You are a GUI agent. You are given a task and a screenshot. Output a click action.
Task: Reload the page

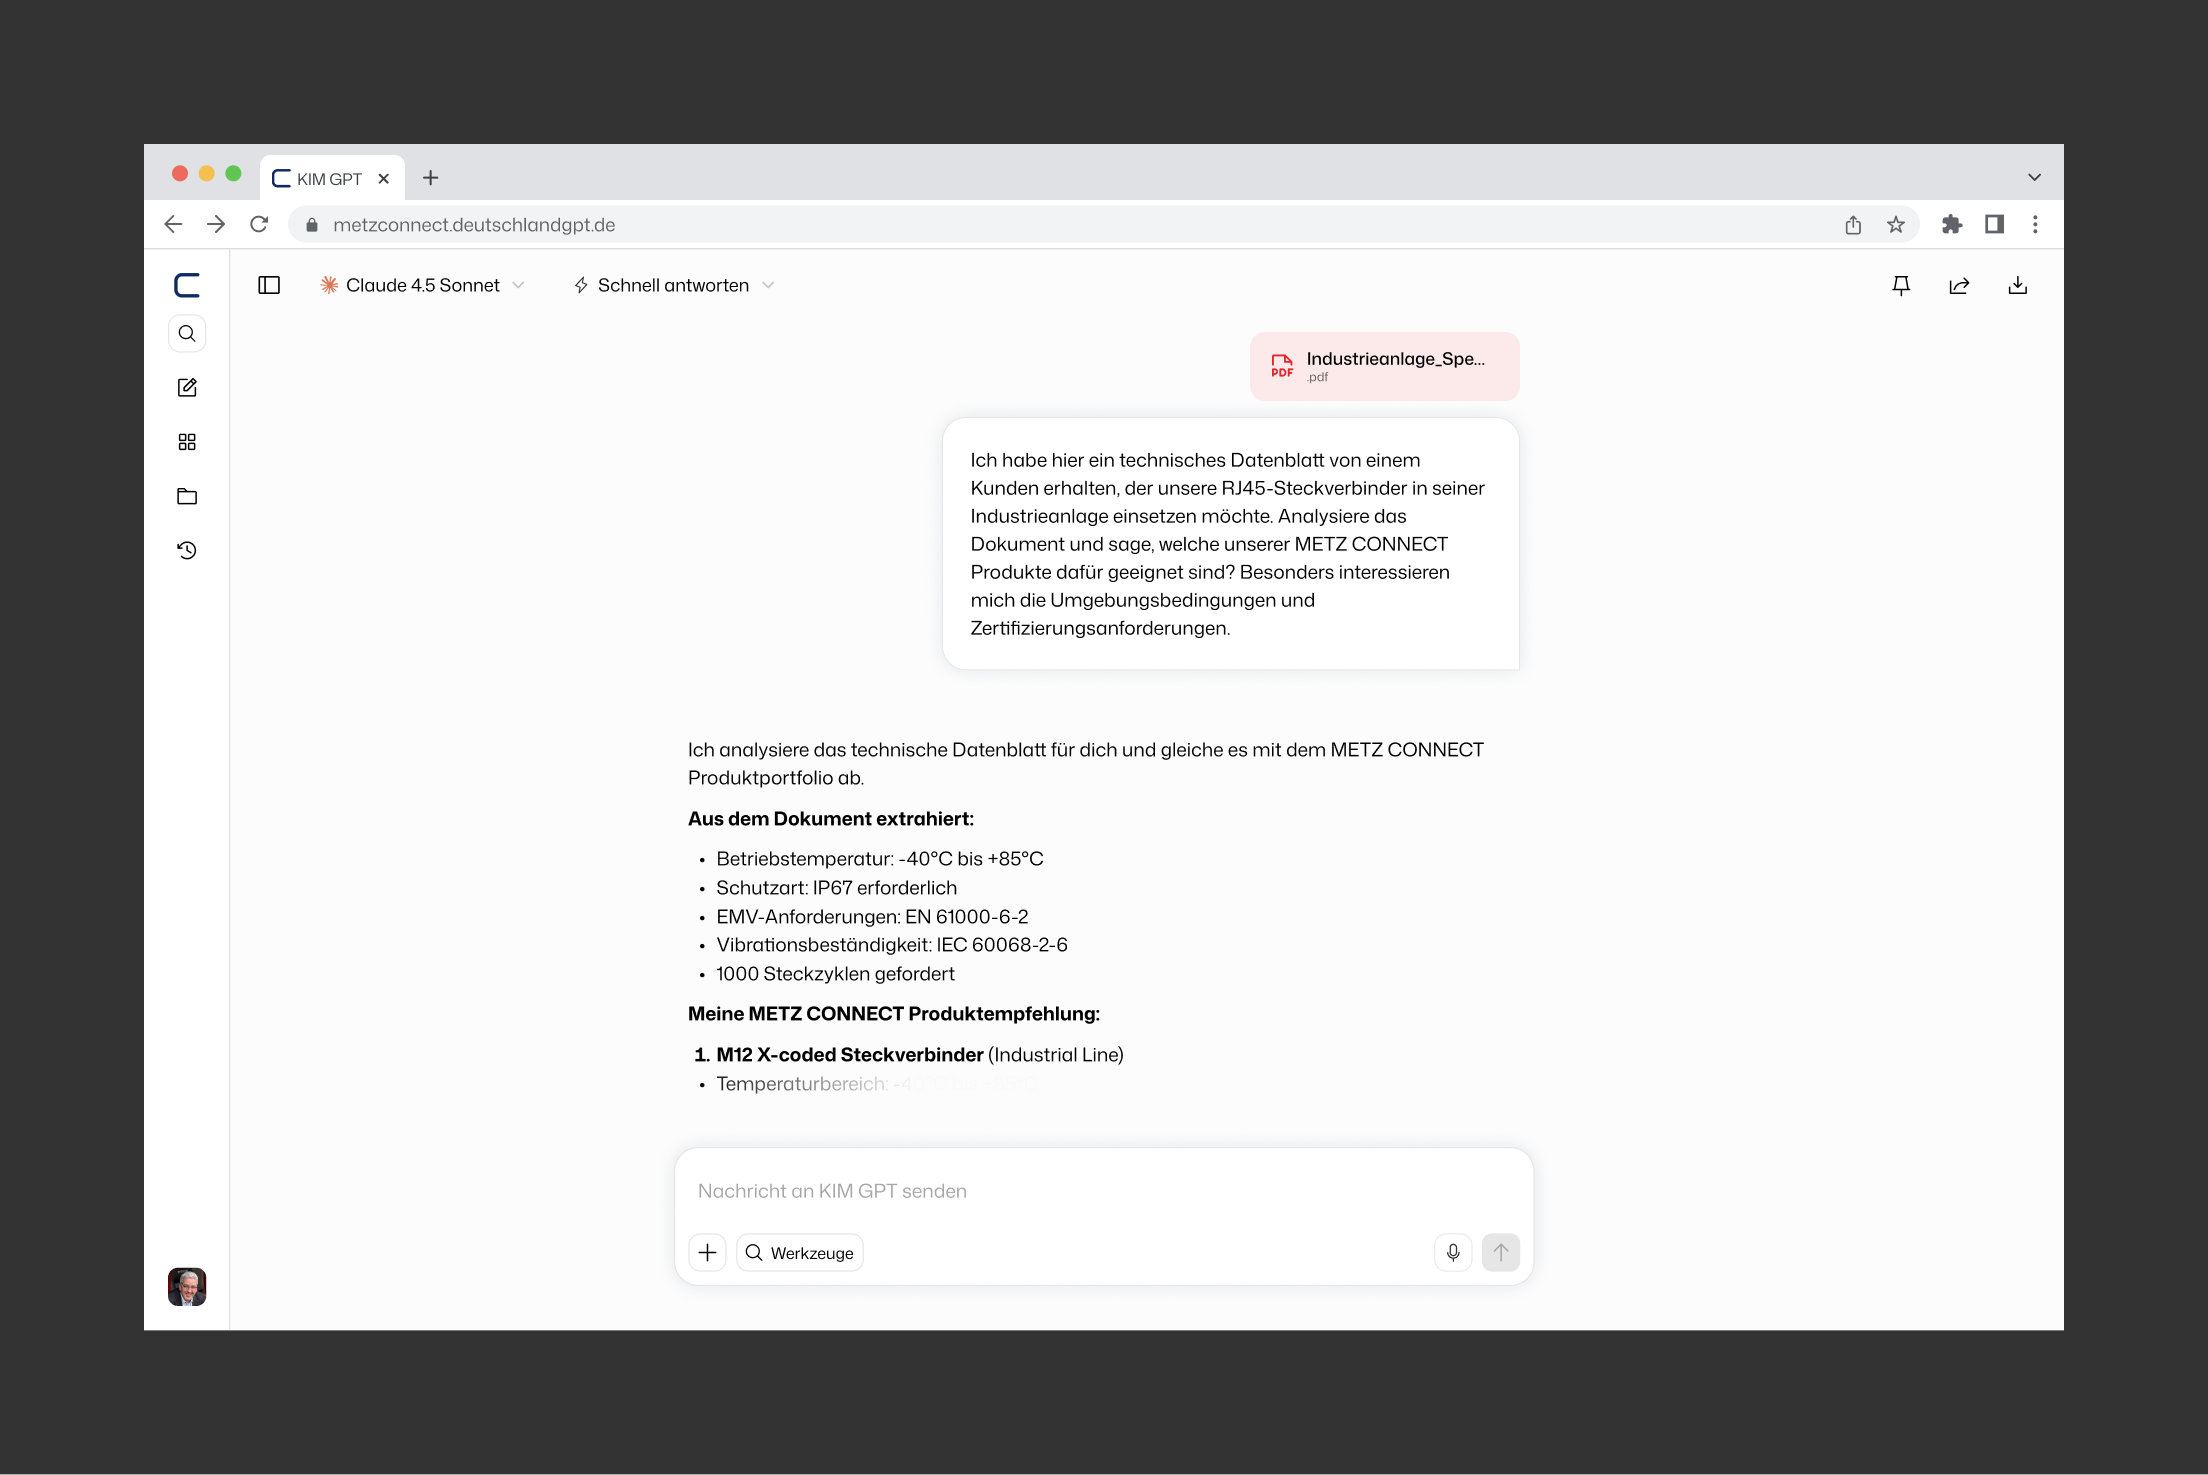(x=259, y=225)
